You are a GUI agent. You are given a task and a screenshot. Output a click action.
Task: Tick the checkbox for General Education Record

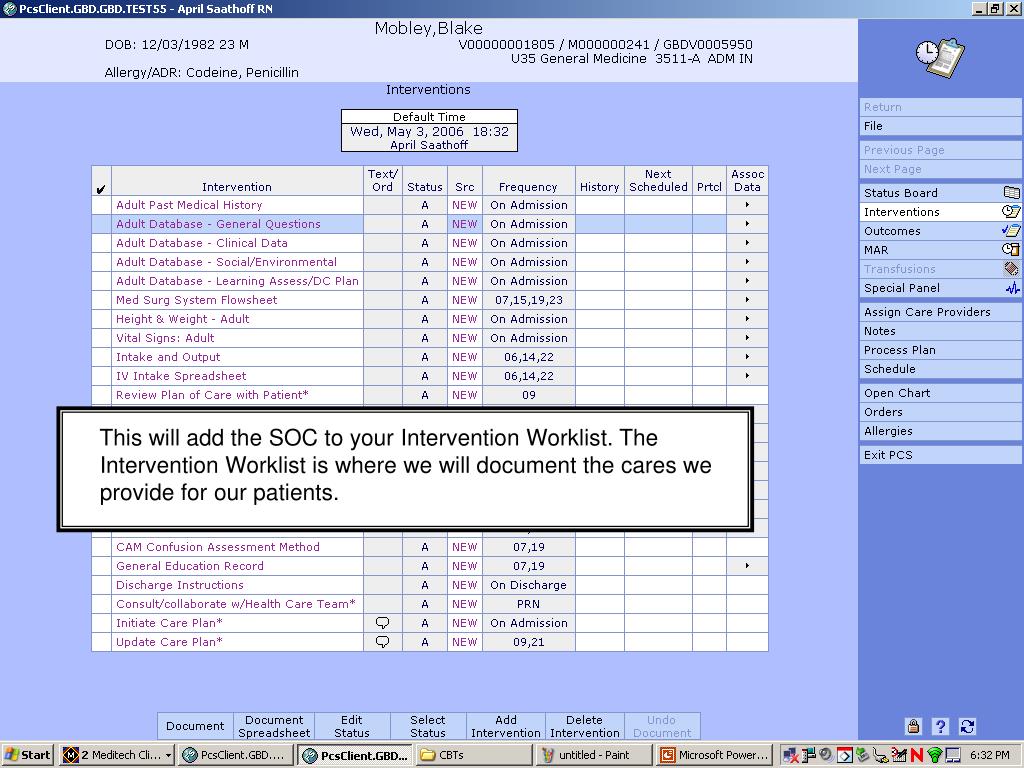coord(101,566)
